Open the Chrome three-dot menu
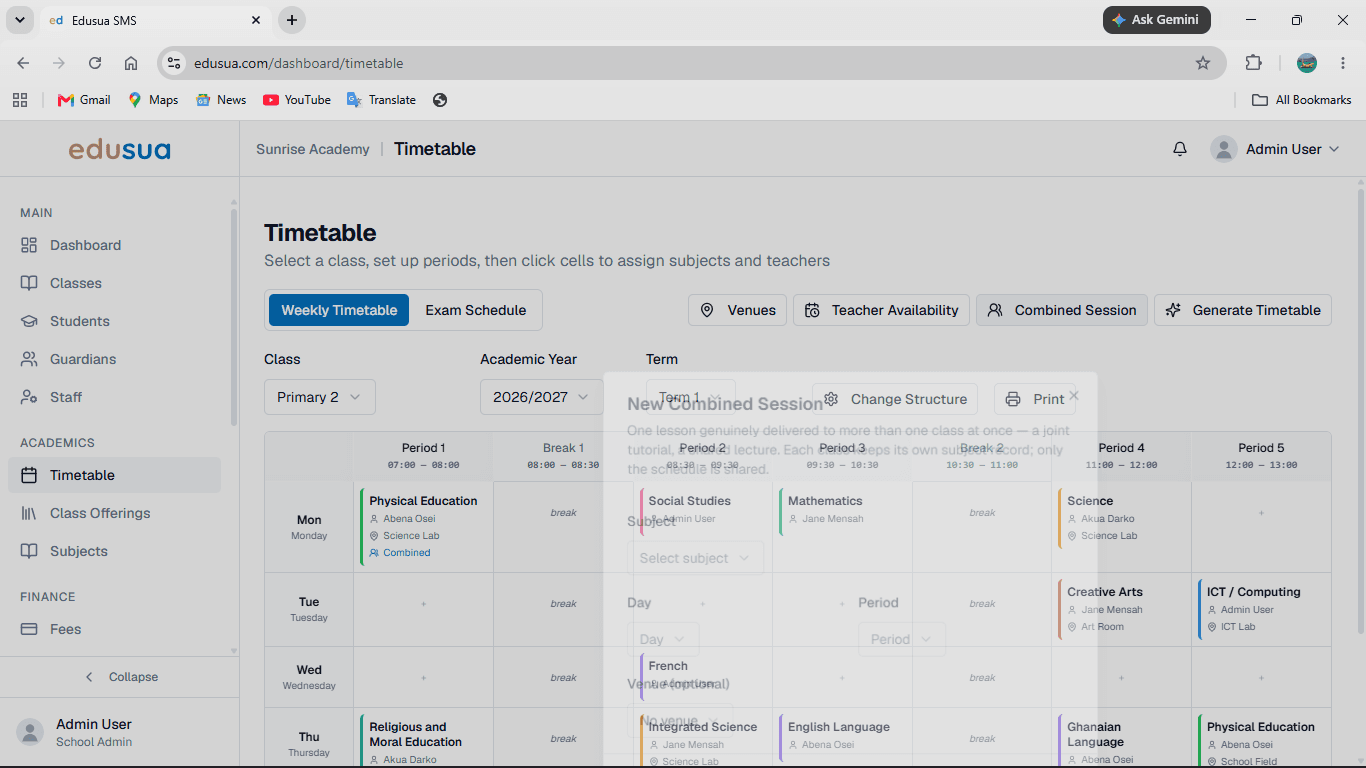This screenshot has height=768, width=1366. coord(1342,63)
